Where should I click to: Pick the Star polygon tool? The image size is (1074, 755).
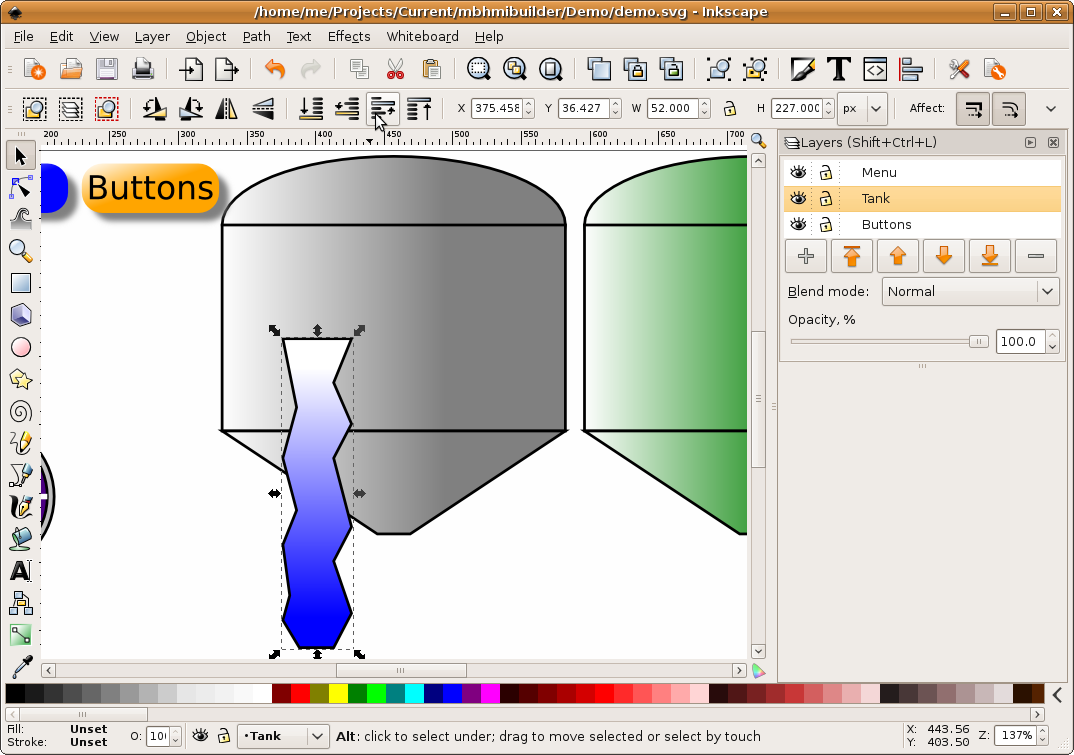(21, 379)
